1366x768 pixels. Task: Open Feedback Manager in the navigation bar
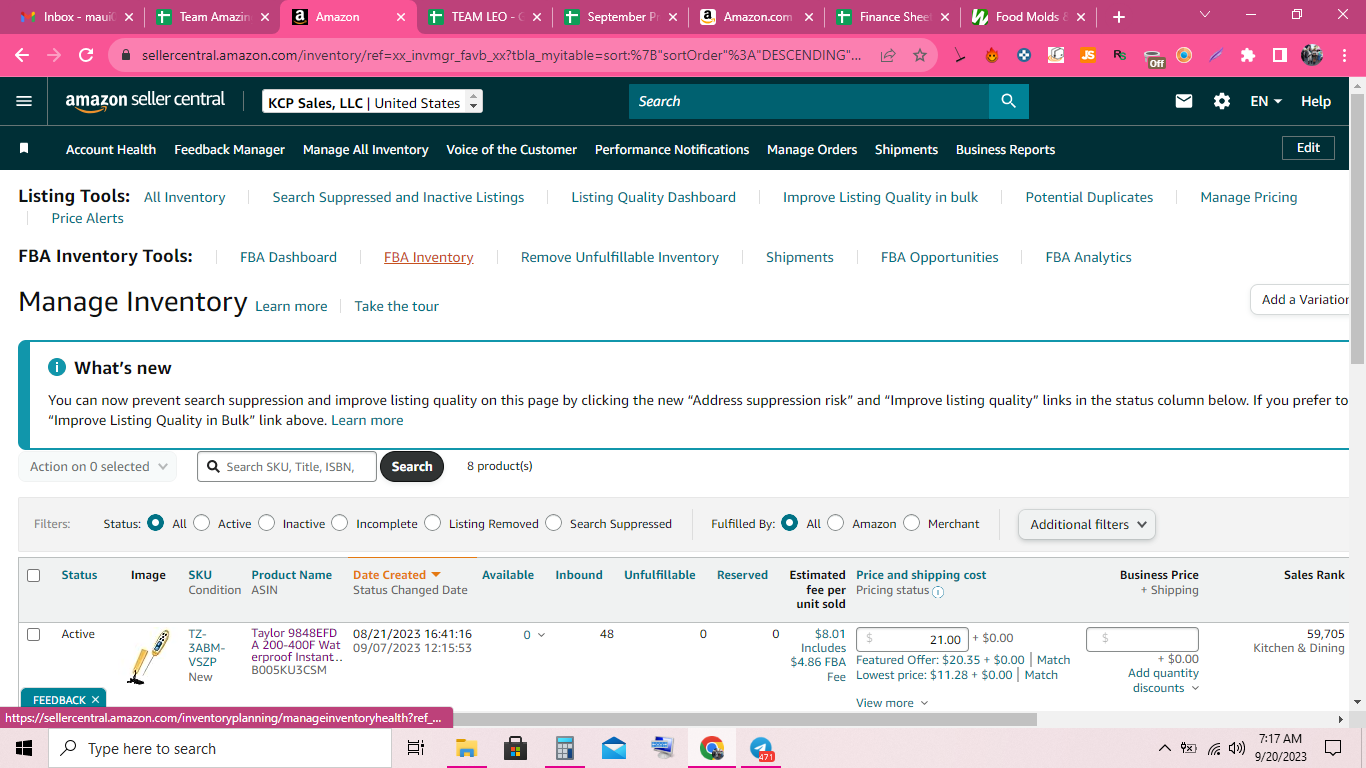click(230, 149)
